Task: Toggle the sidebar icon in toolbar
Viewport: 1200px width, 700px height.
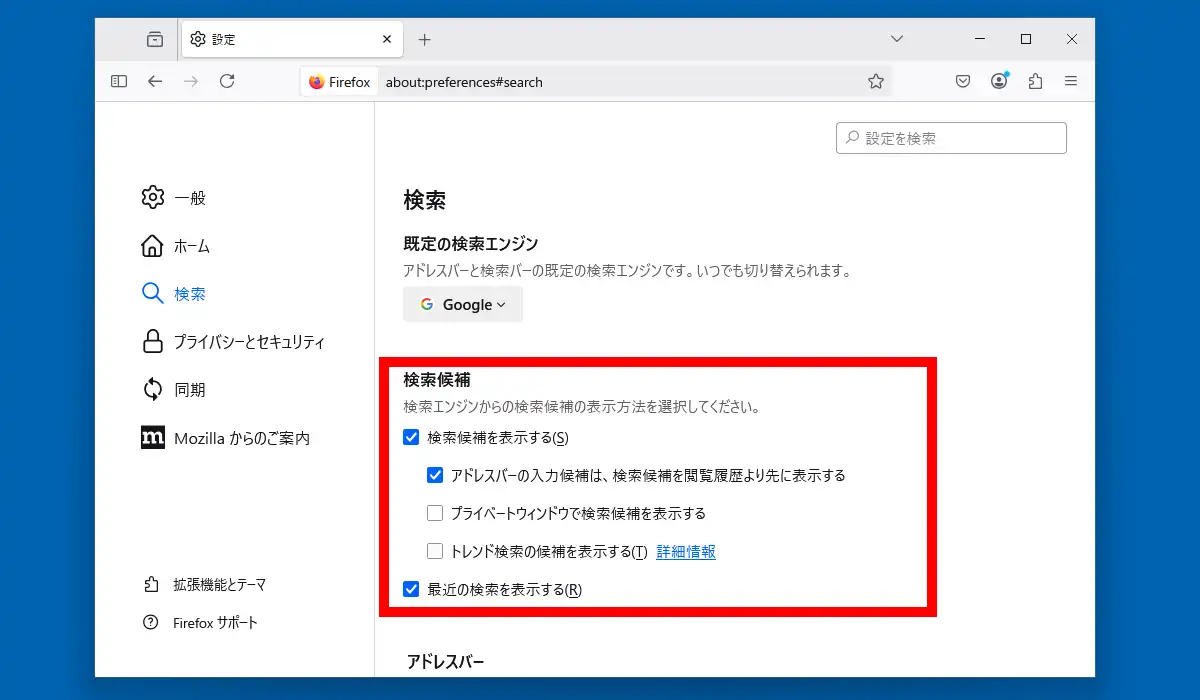Action: [119, 81]
